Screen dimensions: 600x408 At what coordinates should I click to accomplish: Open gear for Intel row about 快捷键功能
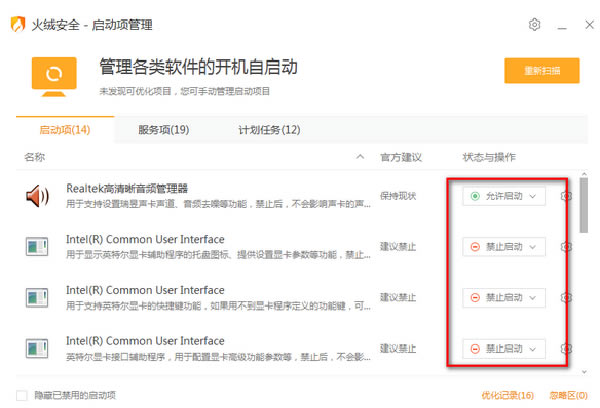click(566, 297)
